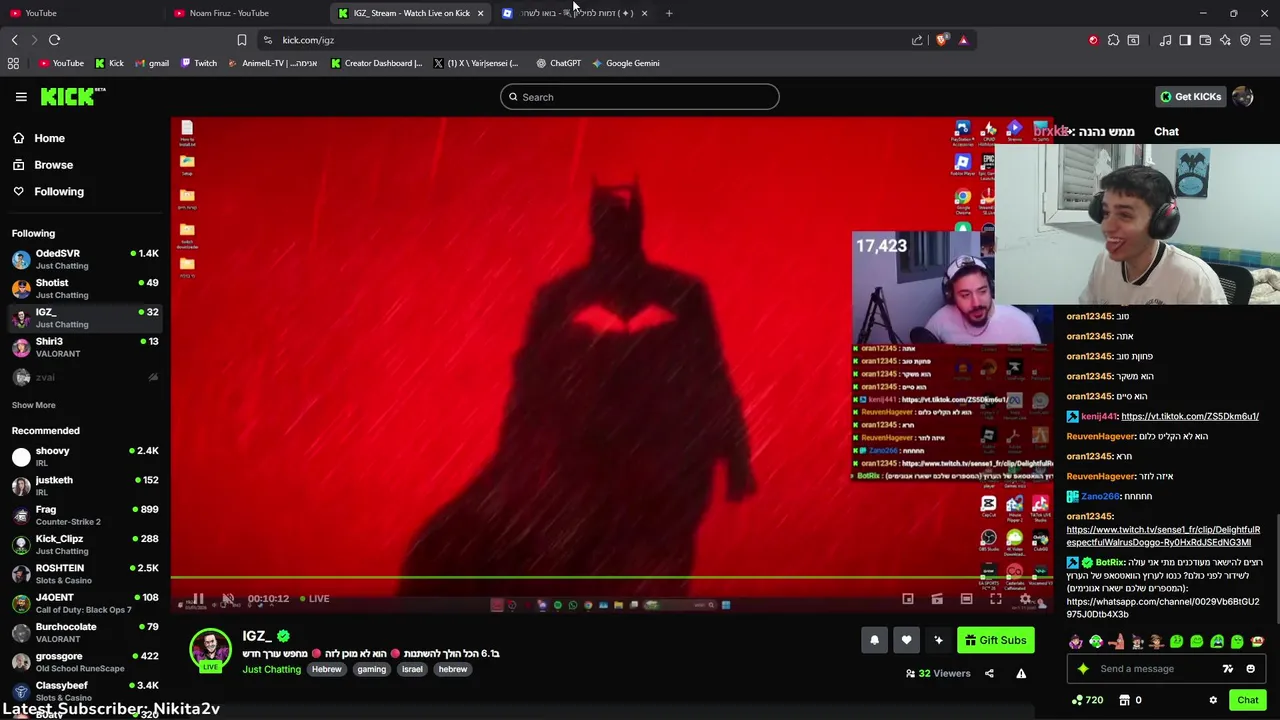Open Brave VPN shield icon
The height and width of the screenshot is (720, 1280).
(1245, 40)
